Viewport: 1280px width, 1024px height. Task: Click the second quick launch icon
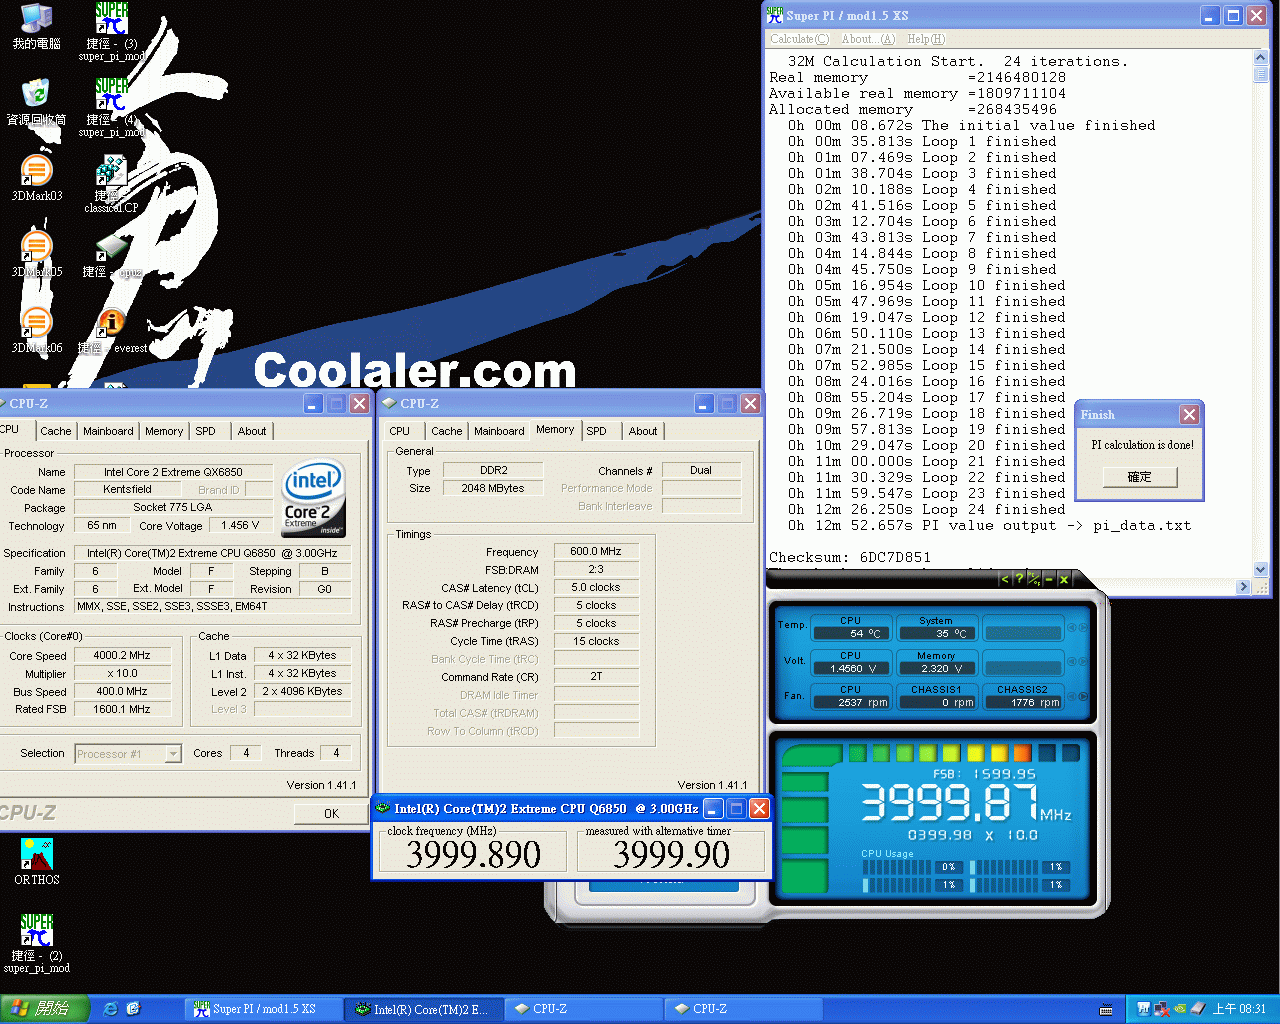[x=133, y=1009]
